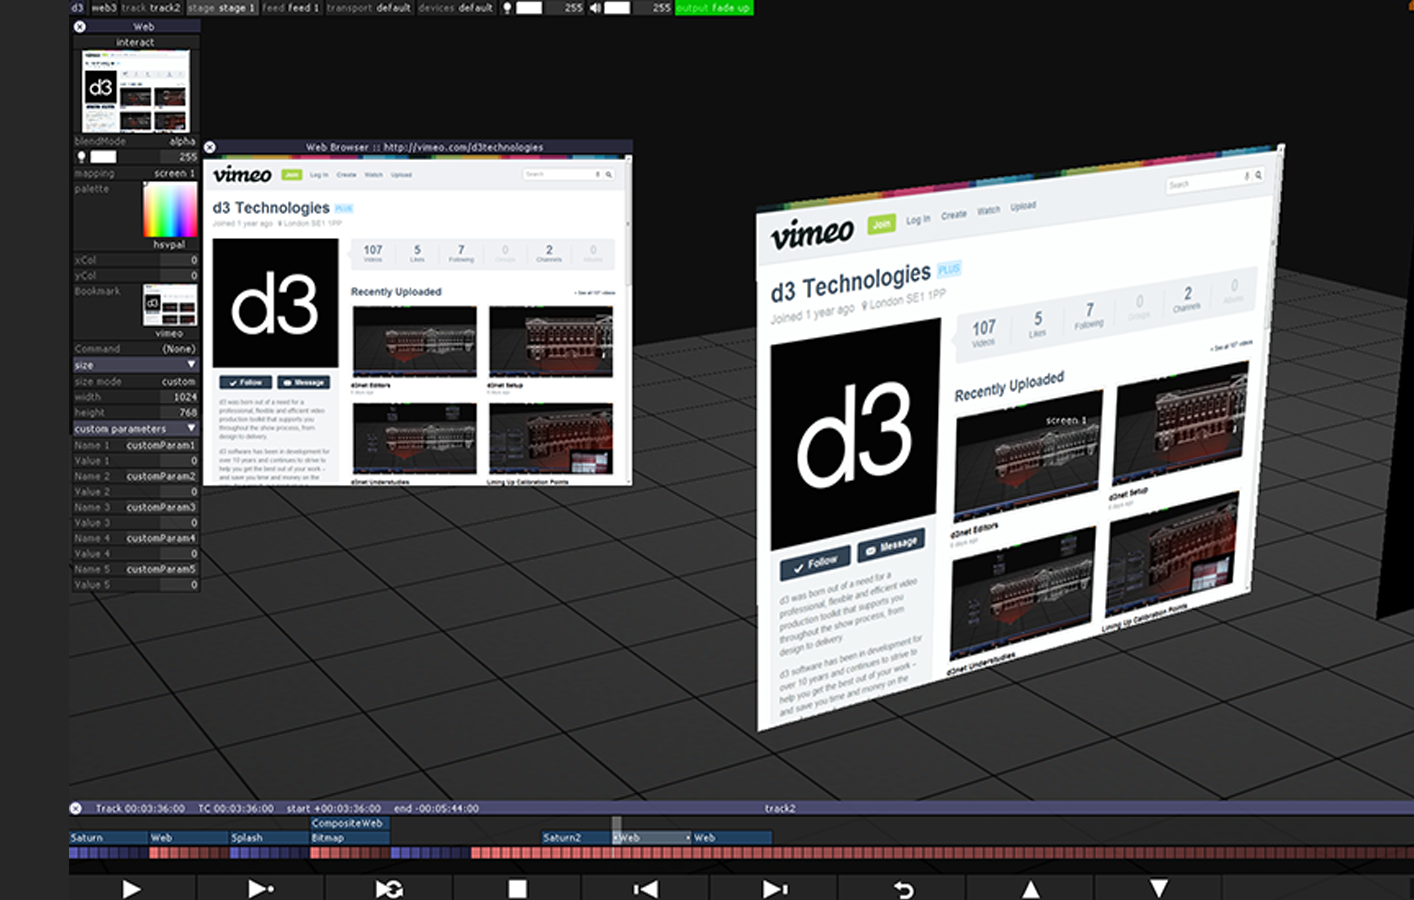
Task: Open the transport default menu
Action: click(x=369, y=8)
